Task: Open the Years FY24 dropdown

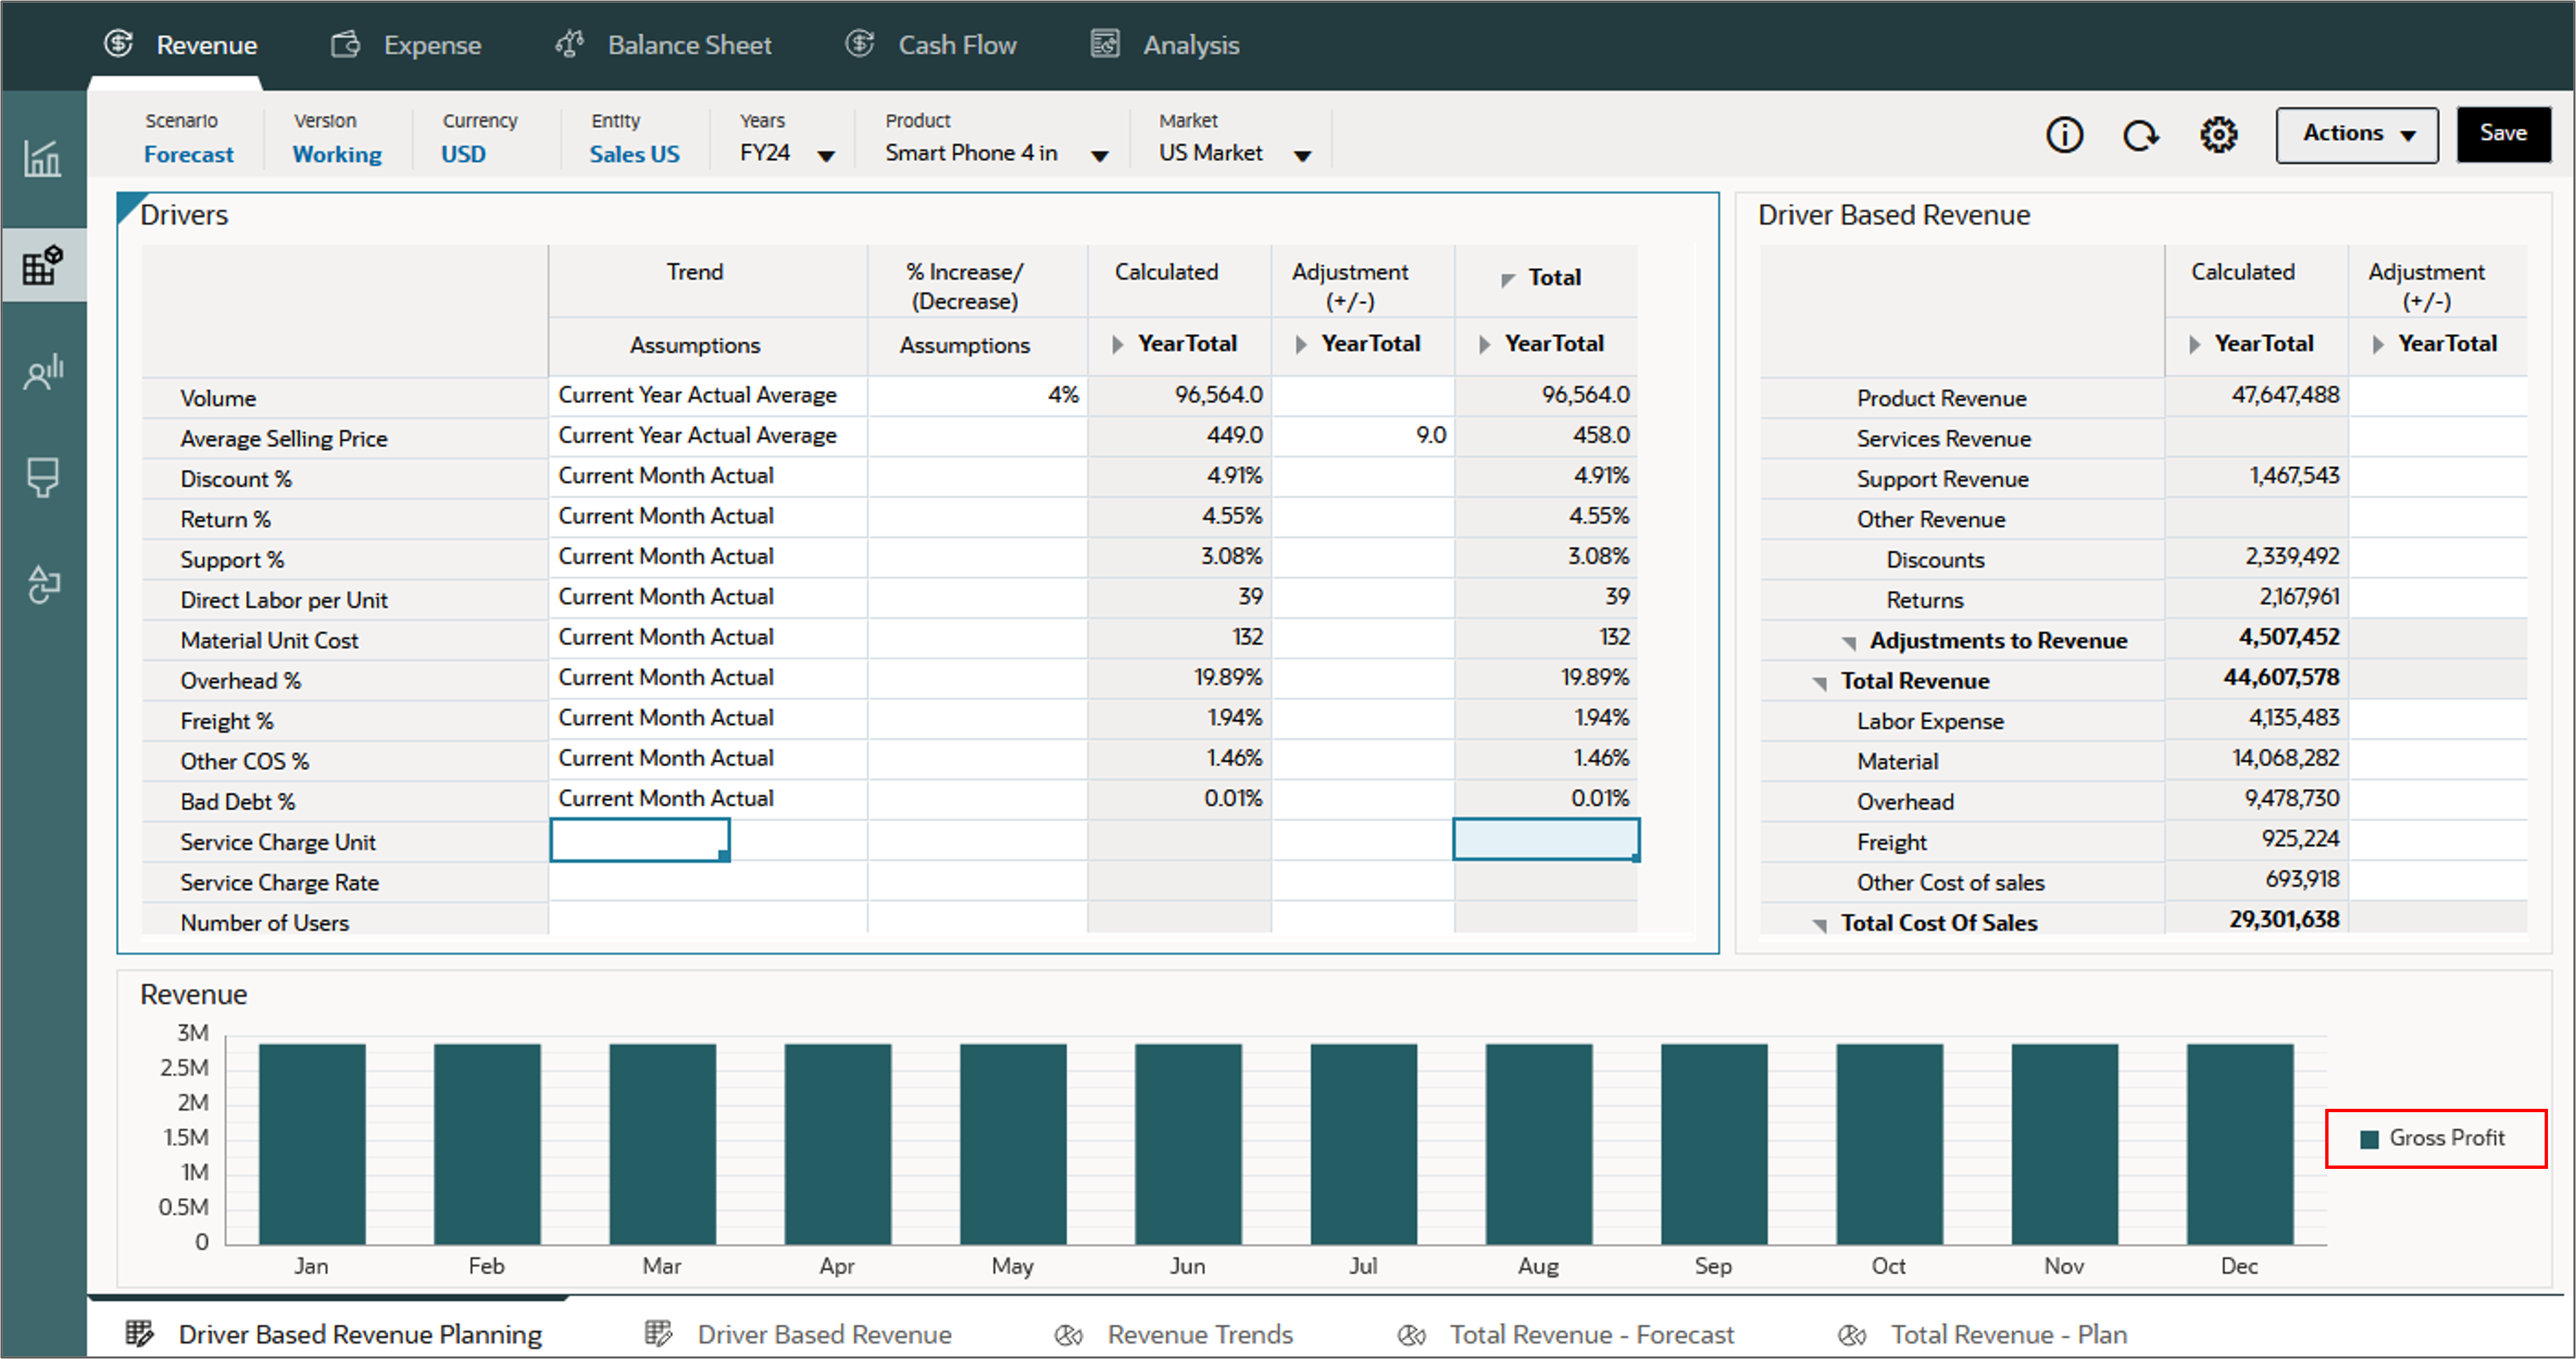Action: [x=826, y=156]
